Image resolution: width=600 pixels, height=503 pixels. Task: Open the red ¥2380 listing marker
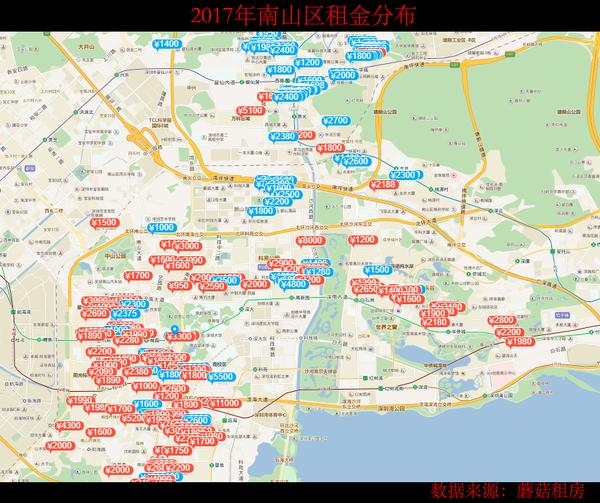pos(137,371)
